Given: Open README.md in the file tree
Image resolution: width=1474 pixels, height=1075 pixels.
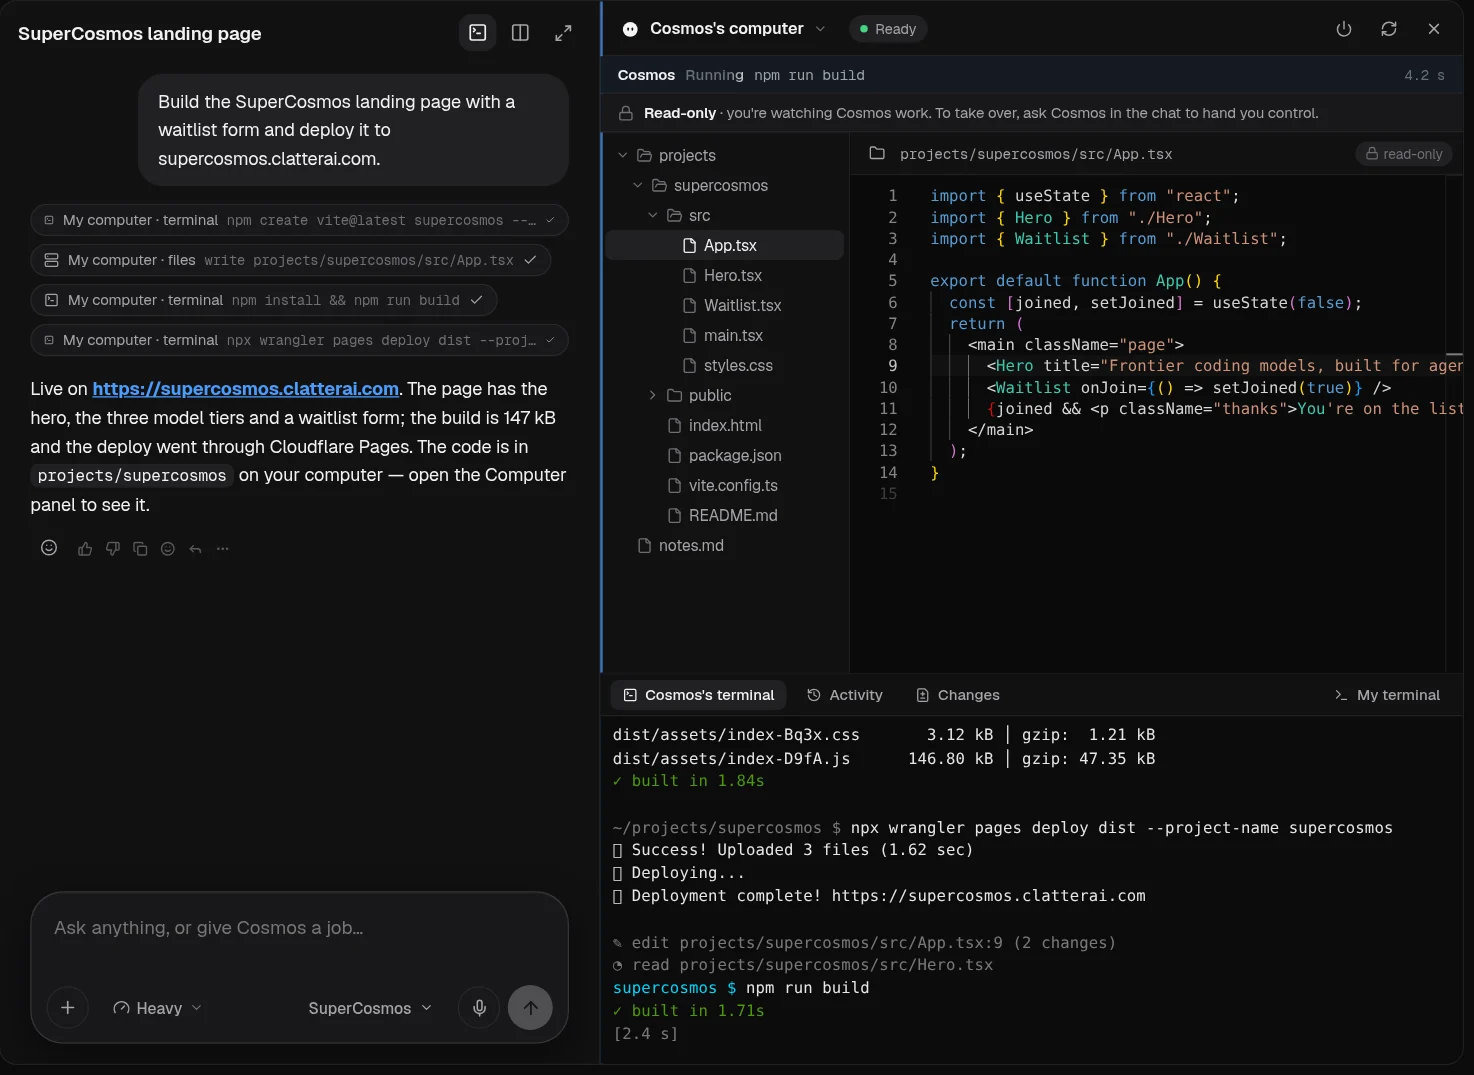Looking at the screenshot, I should (725, 515).
